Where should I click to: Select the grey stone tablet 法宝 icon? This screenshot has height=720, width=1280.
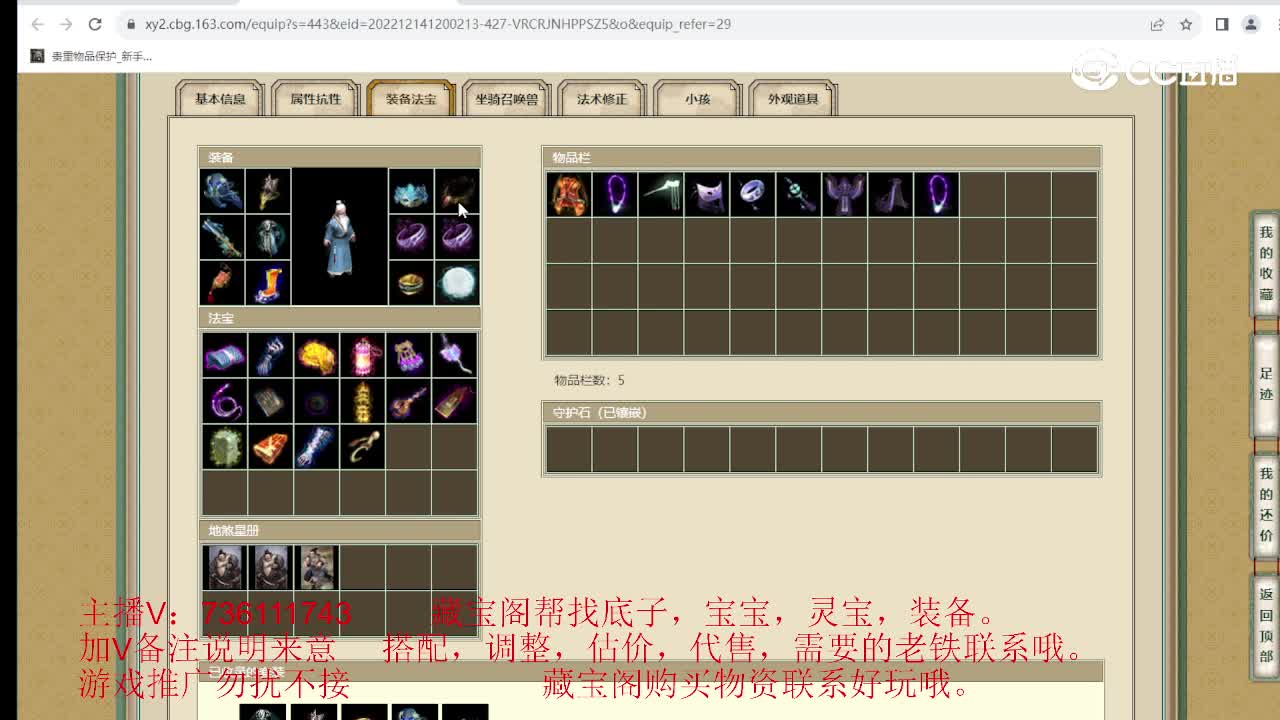(x=270, y=401)
